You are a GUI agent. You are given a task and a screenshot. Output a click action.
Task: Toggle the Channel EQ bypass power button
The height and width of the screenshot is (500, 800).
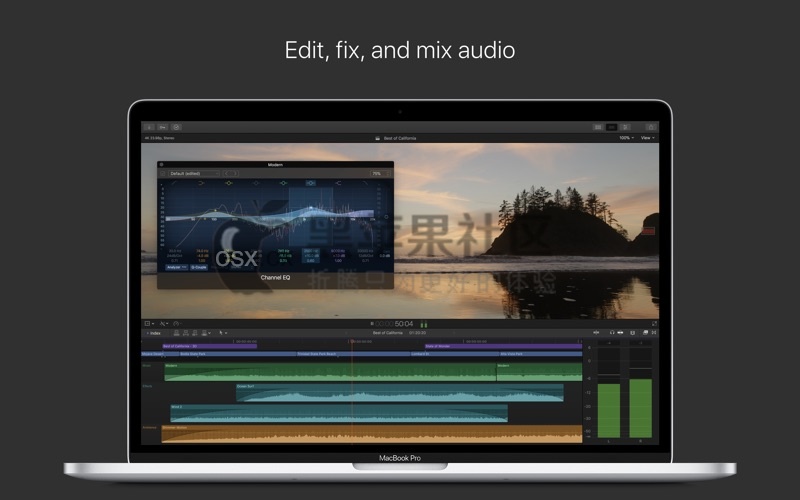click(x=163, y=173)
